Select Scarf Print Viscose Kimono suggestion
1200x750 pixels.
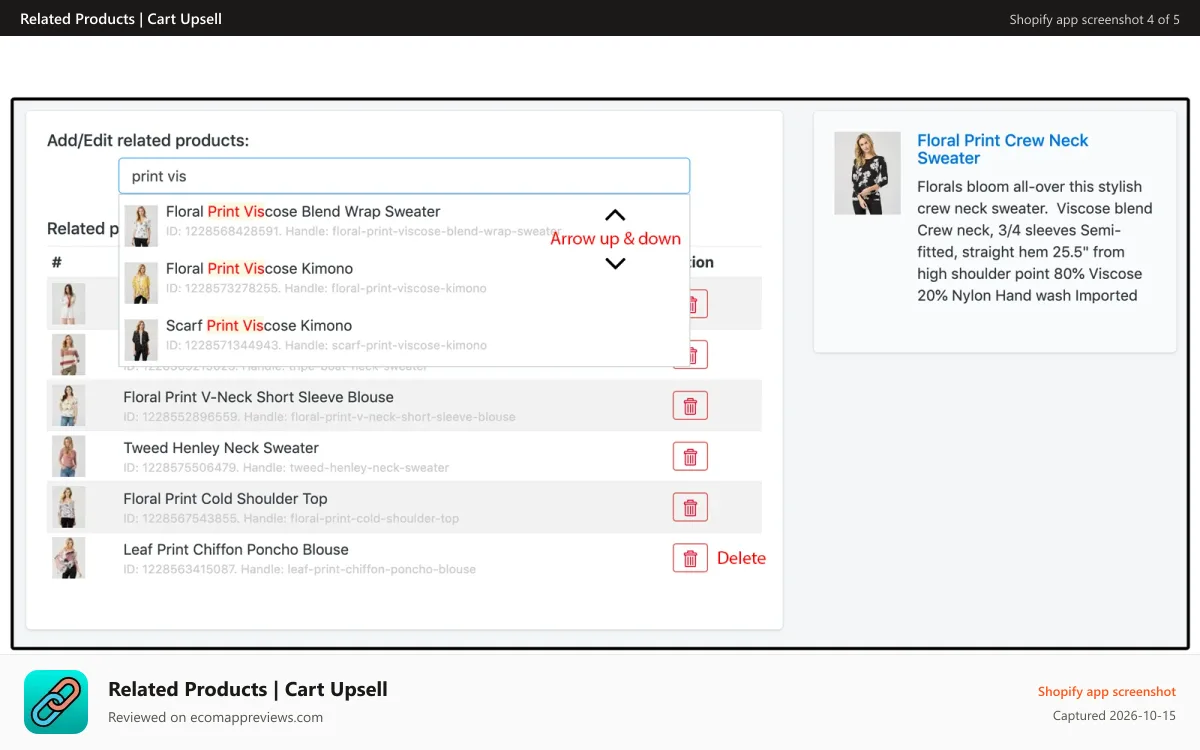point(404,338)
